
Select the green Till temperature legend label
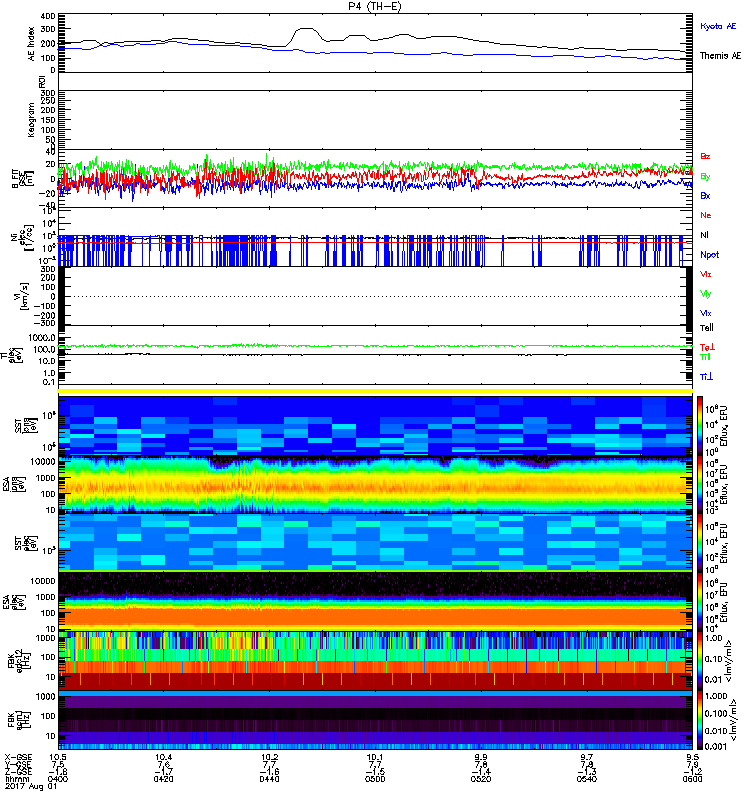pos(705,357)
